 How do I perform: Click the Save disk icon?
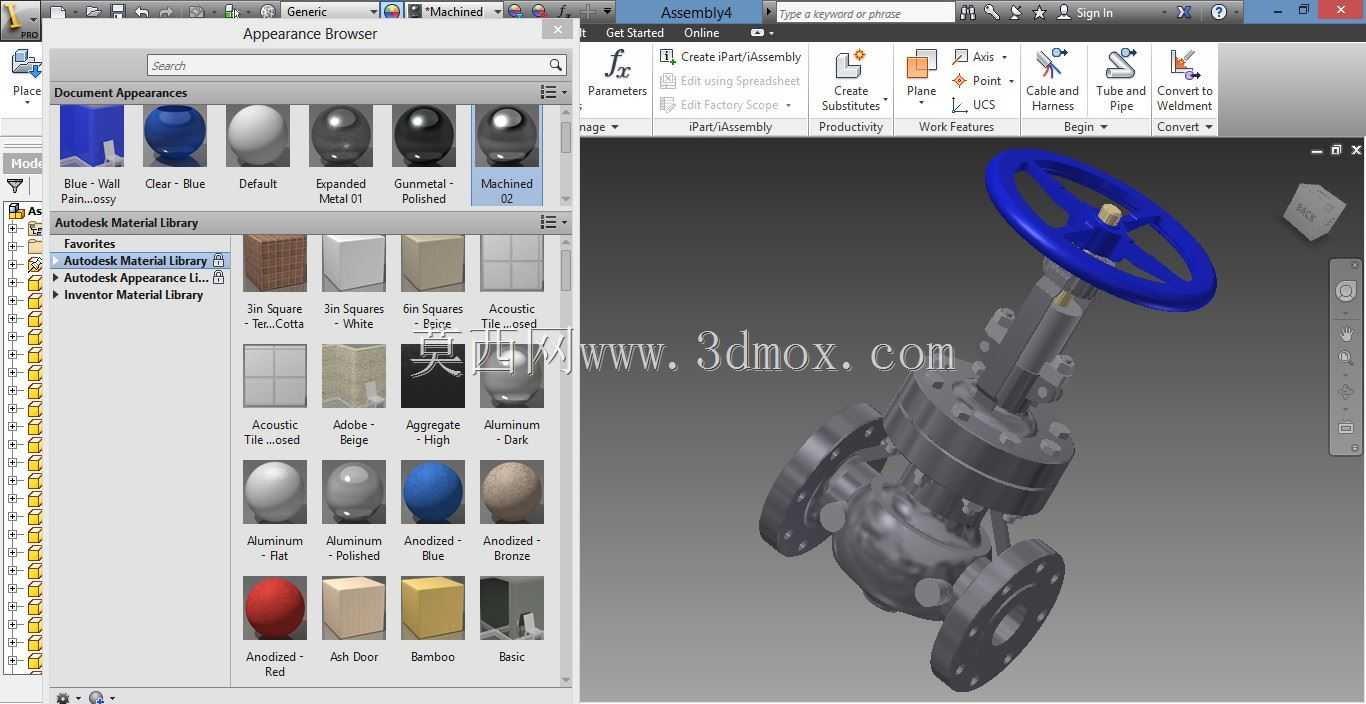click(x=117, y=12)
